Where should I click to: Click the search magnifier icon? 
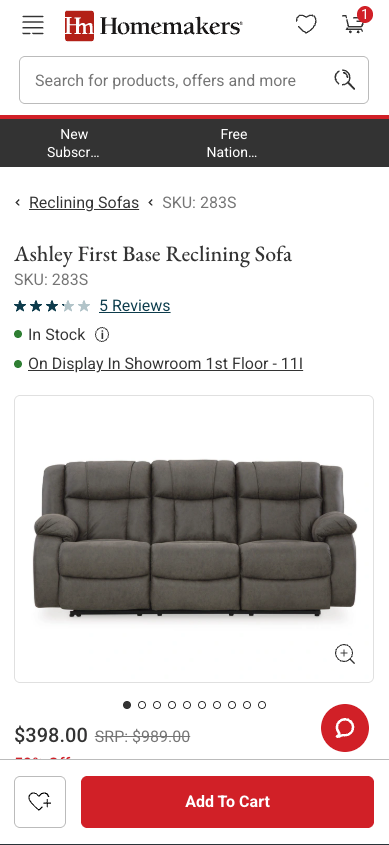tap(345, 80)
